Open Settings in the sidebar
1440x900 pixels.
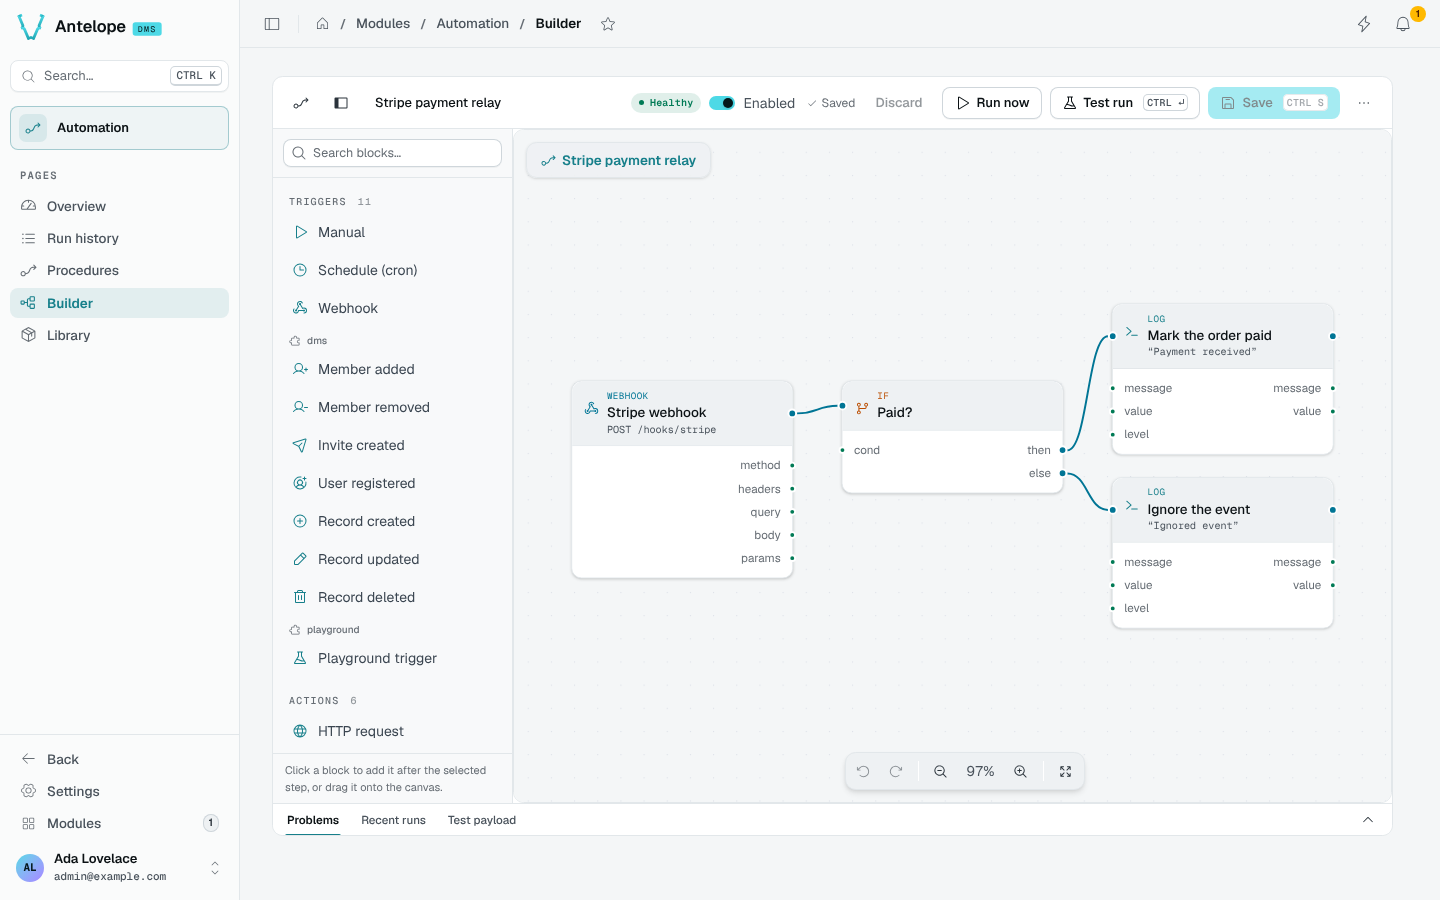point(120,791)
